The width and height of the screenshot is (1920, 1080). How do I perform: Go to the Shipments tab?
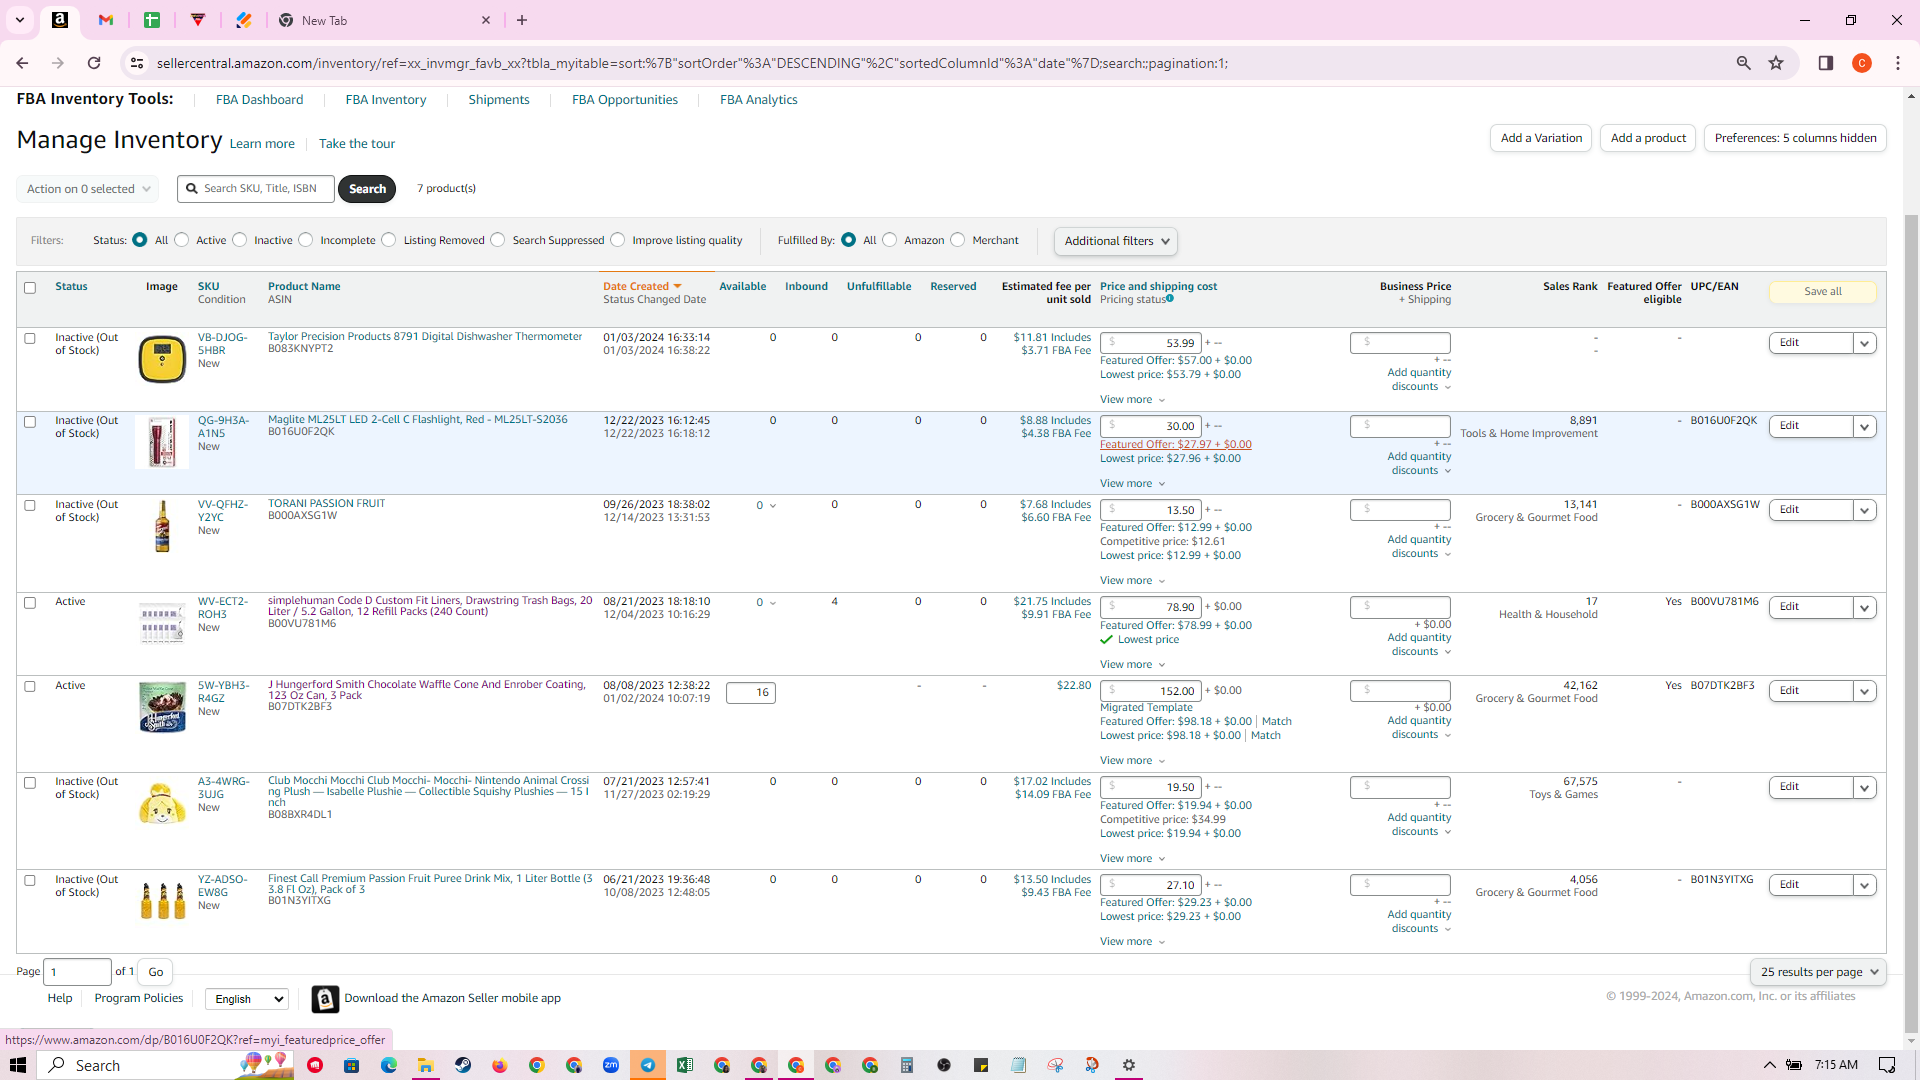tap(499, 100)
